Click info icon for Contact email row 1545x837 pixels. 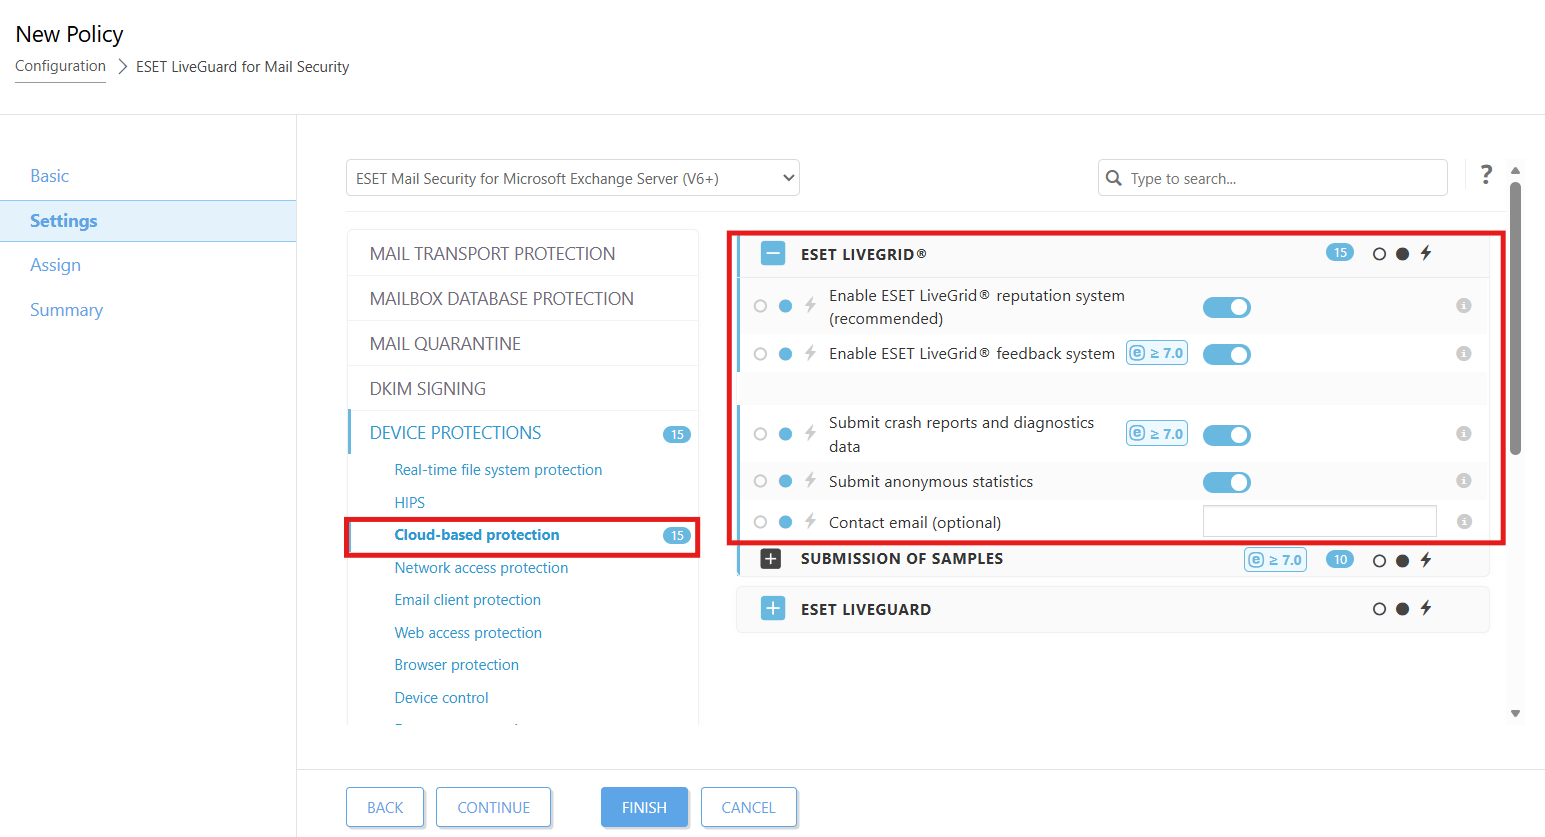tap(1463, 522)
